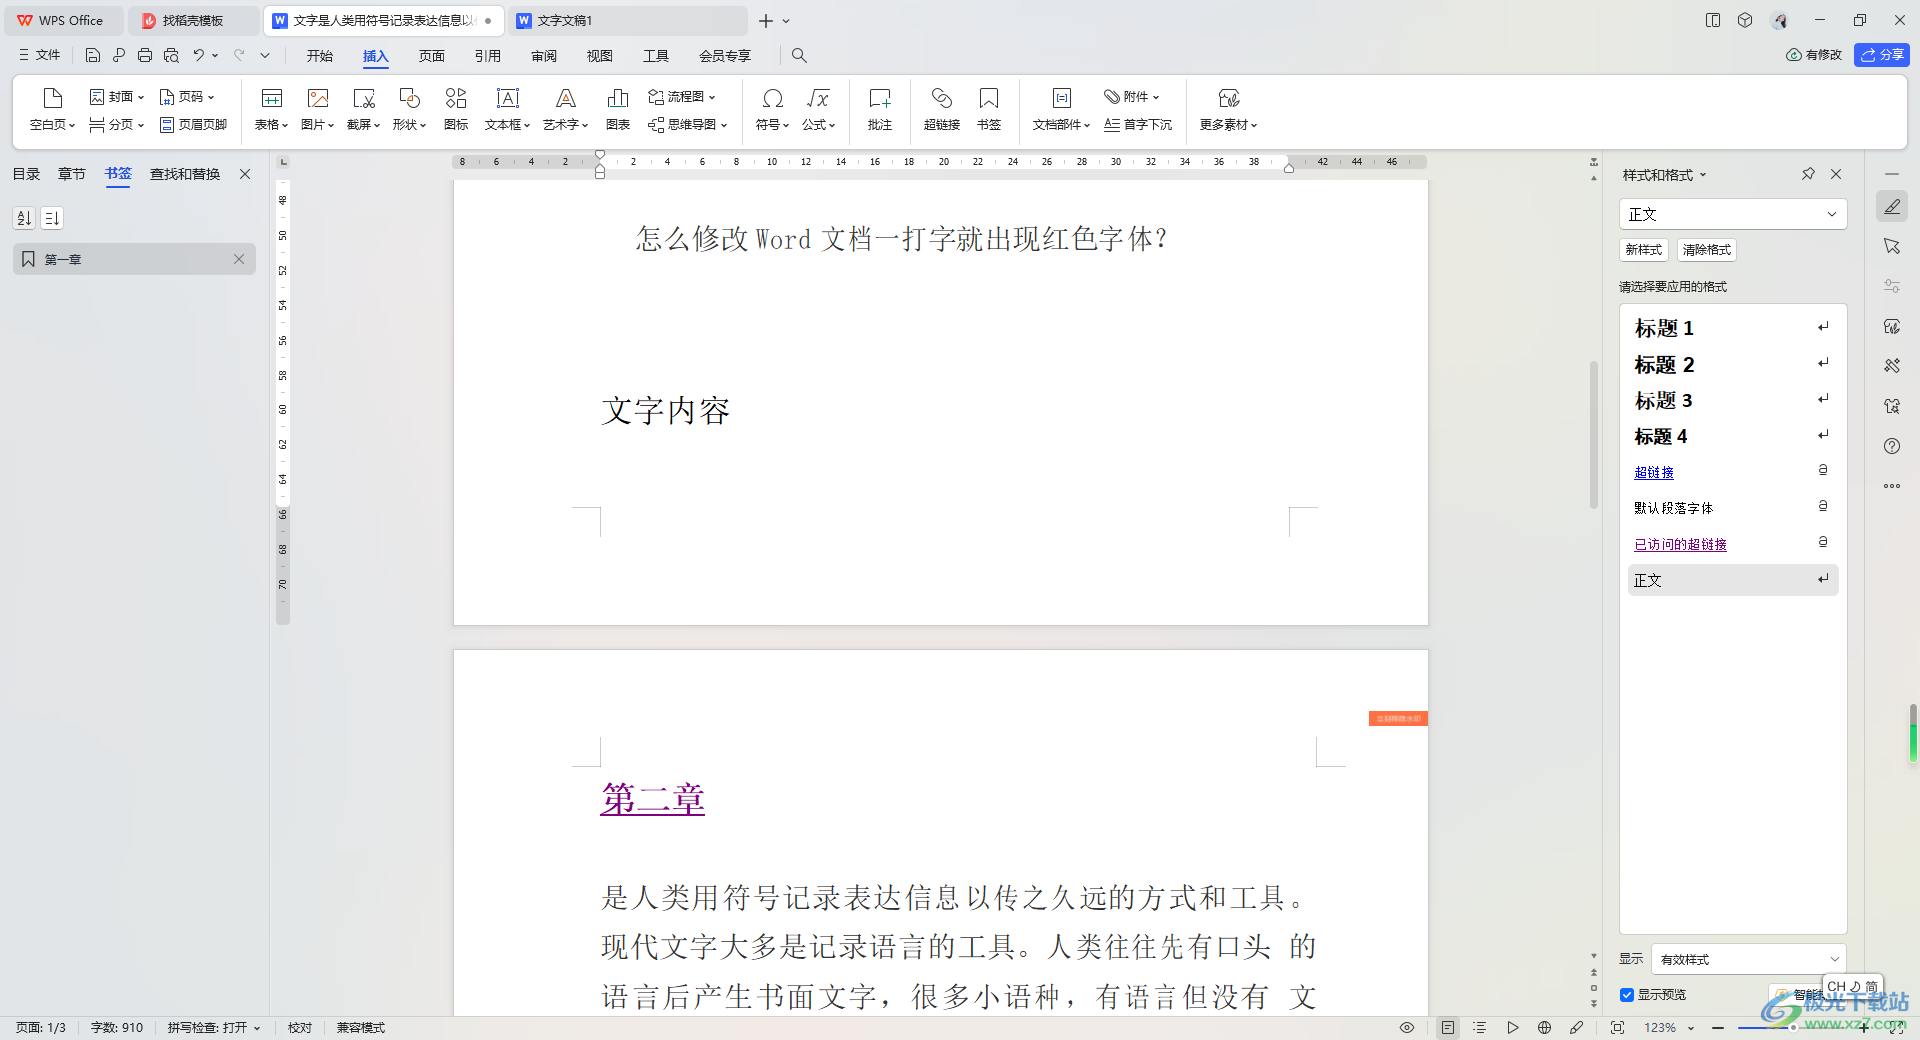The width and height of the screenshot is (1920, 1040).
Task: Insert a symbol
Action: (x=772, y=109)
